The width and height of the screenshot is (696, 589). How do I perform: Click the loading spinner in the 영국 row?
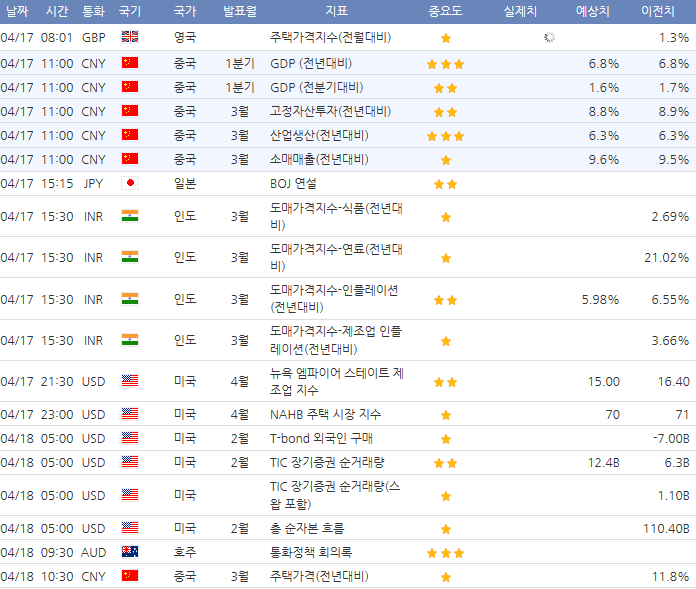(550, 37)
